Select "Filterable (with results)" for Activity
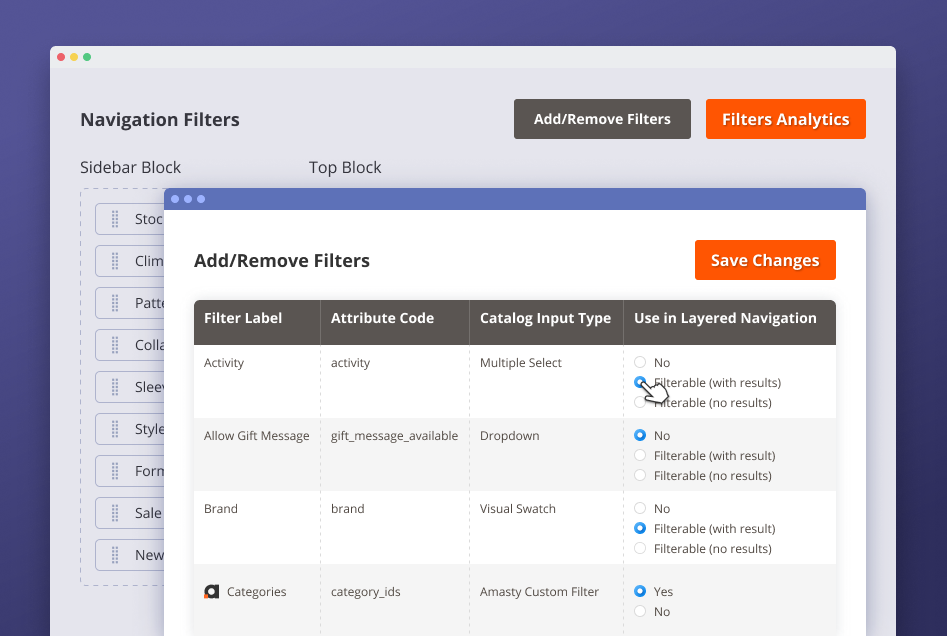The height and width of the screenshot is (636, 947). pyautogui.click(x=639, y=382)
